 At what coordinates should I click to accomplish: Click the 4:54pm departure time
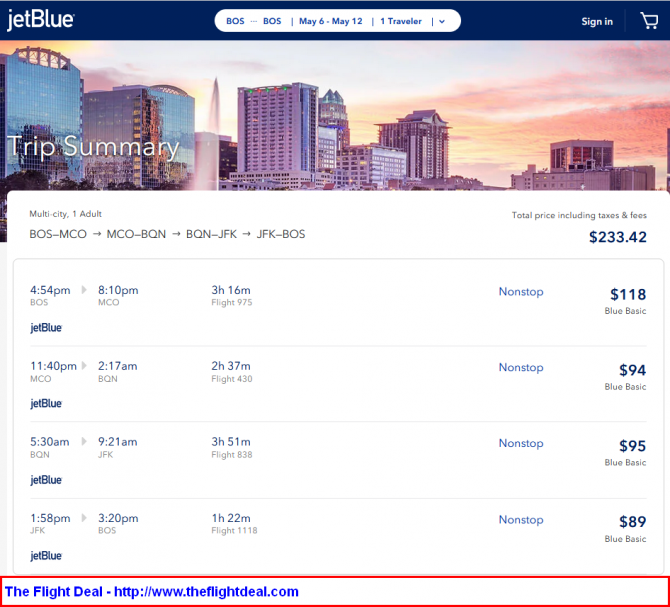click(x=50, y=290)
